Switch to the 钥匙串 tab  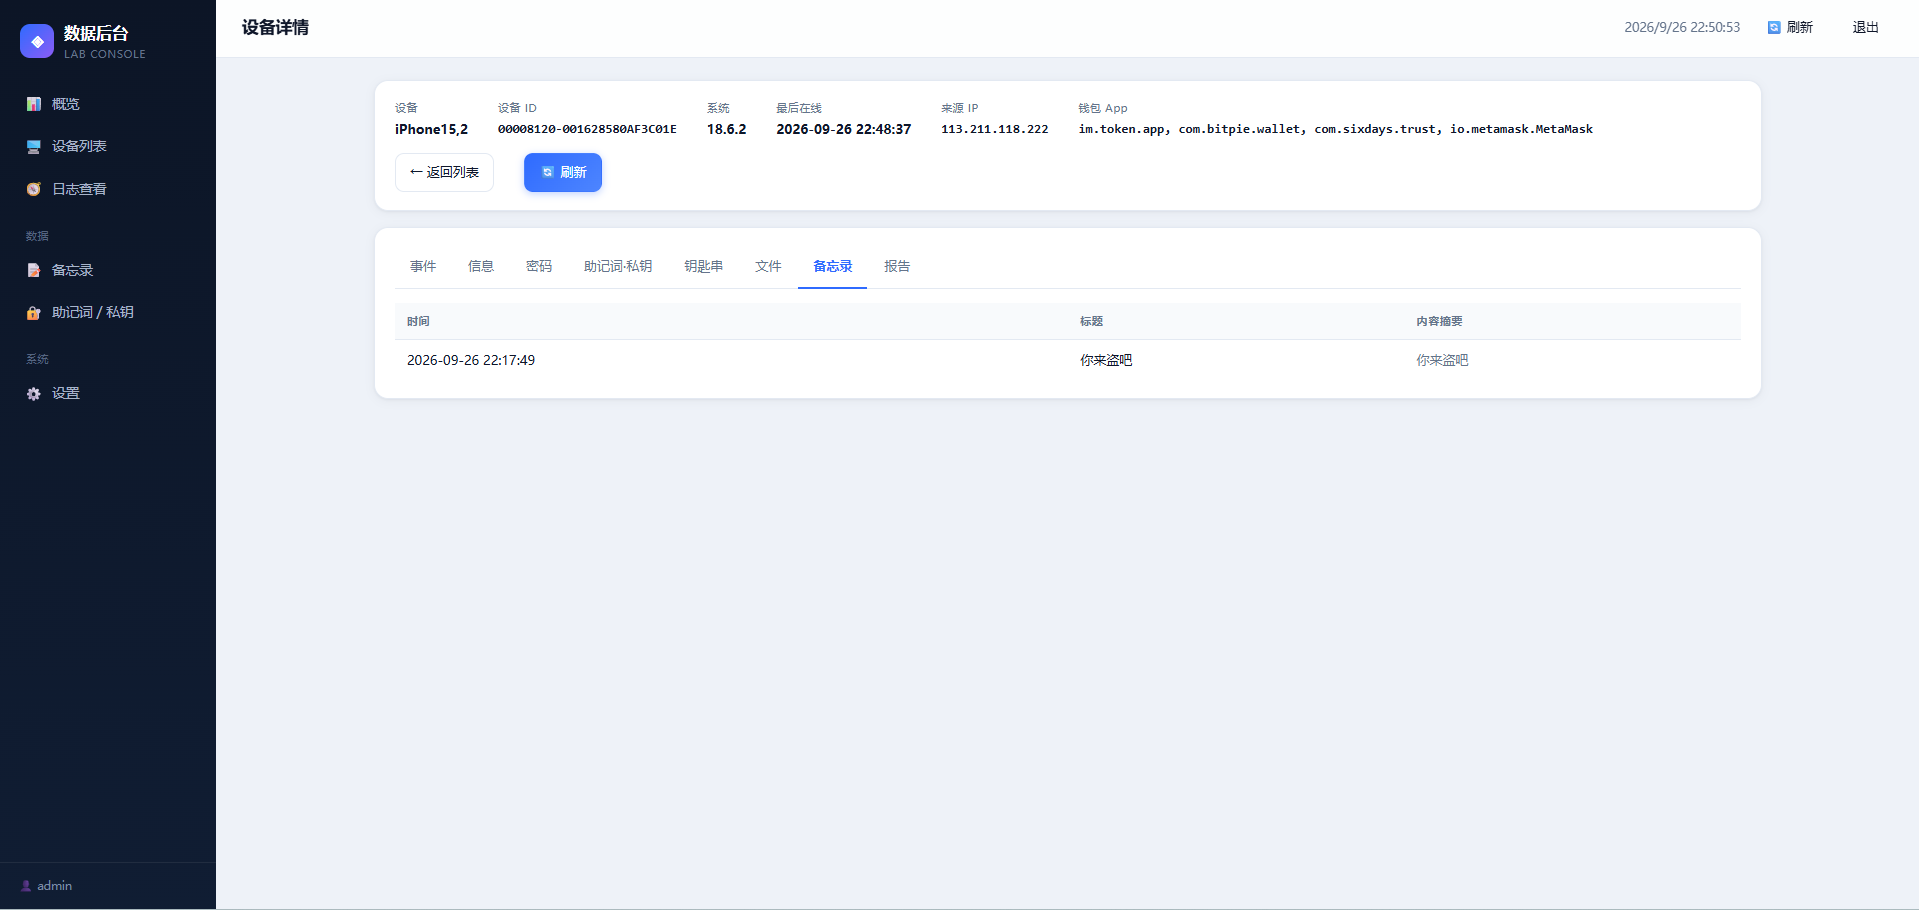(704, 266)
